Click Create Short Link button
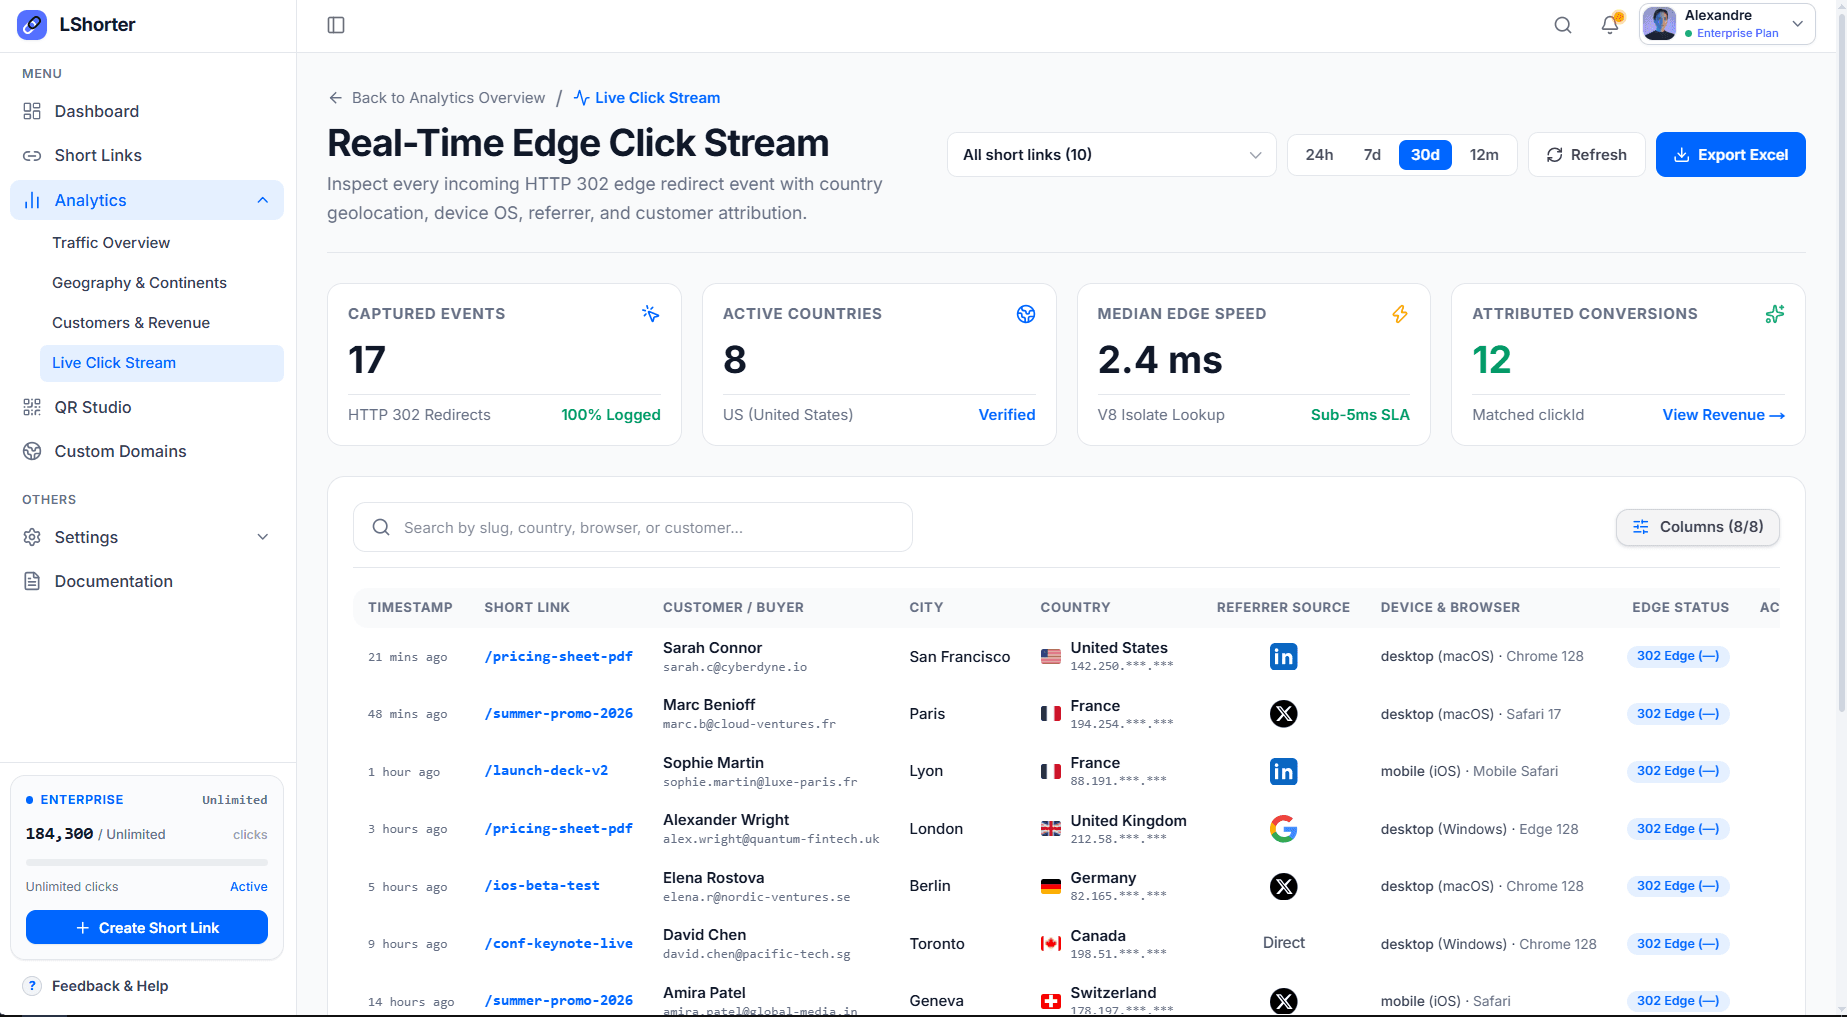The width and height of the screenshot is (1847, 1017). pos(147,928)
